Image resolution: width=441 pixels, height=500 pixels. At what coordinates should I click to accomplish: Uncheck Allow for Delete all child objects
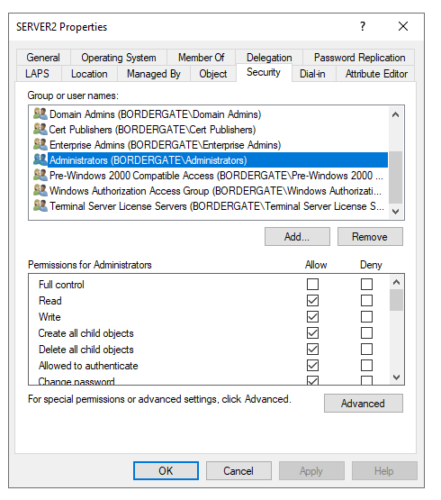coord(313,349)
